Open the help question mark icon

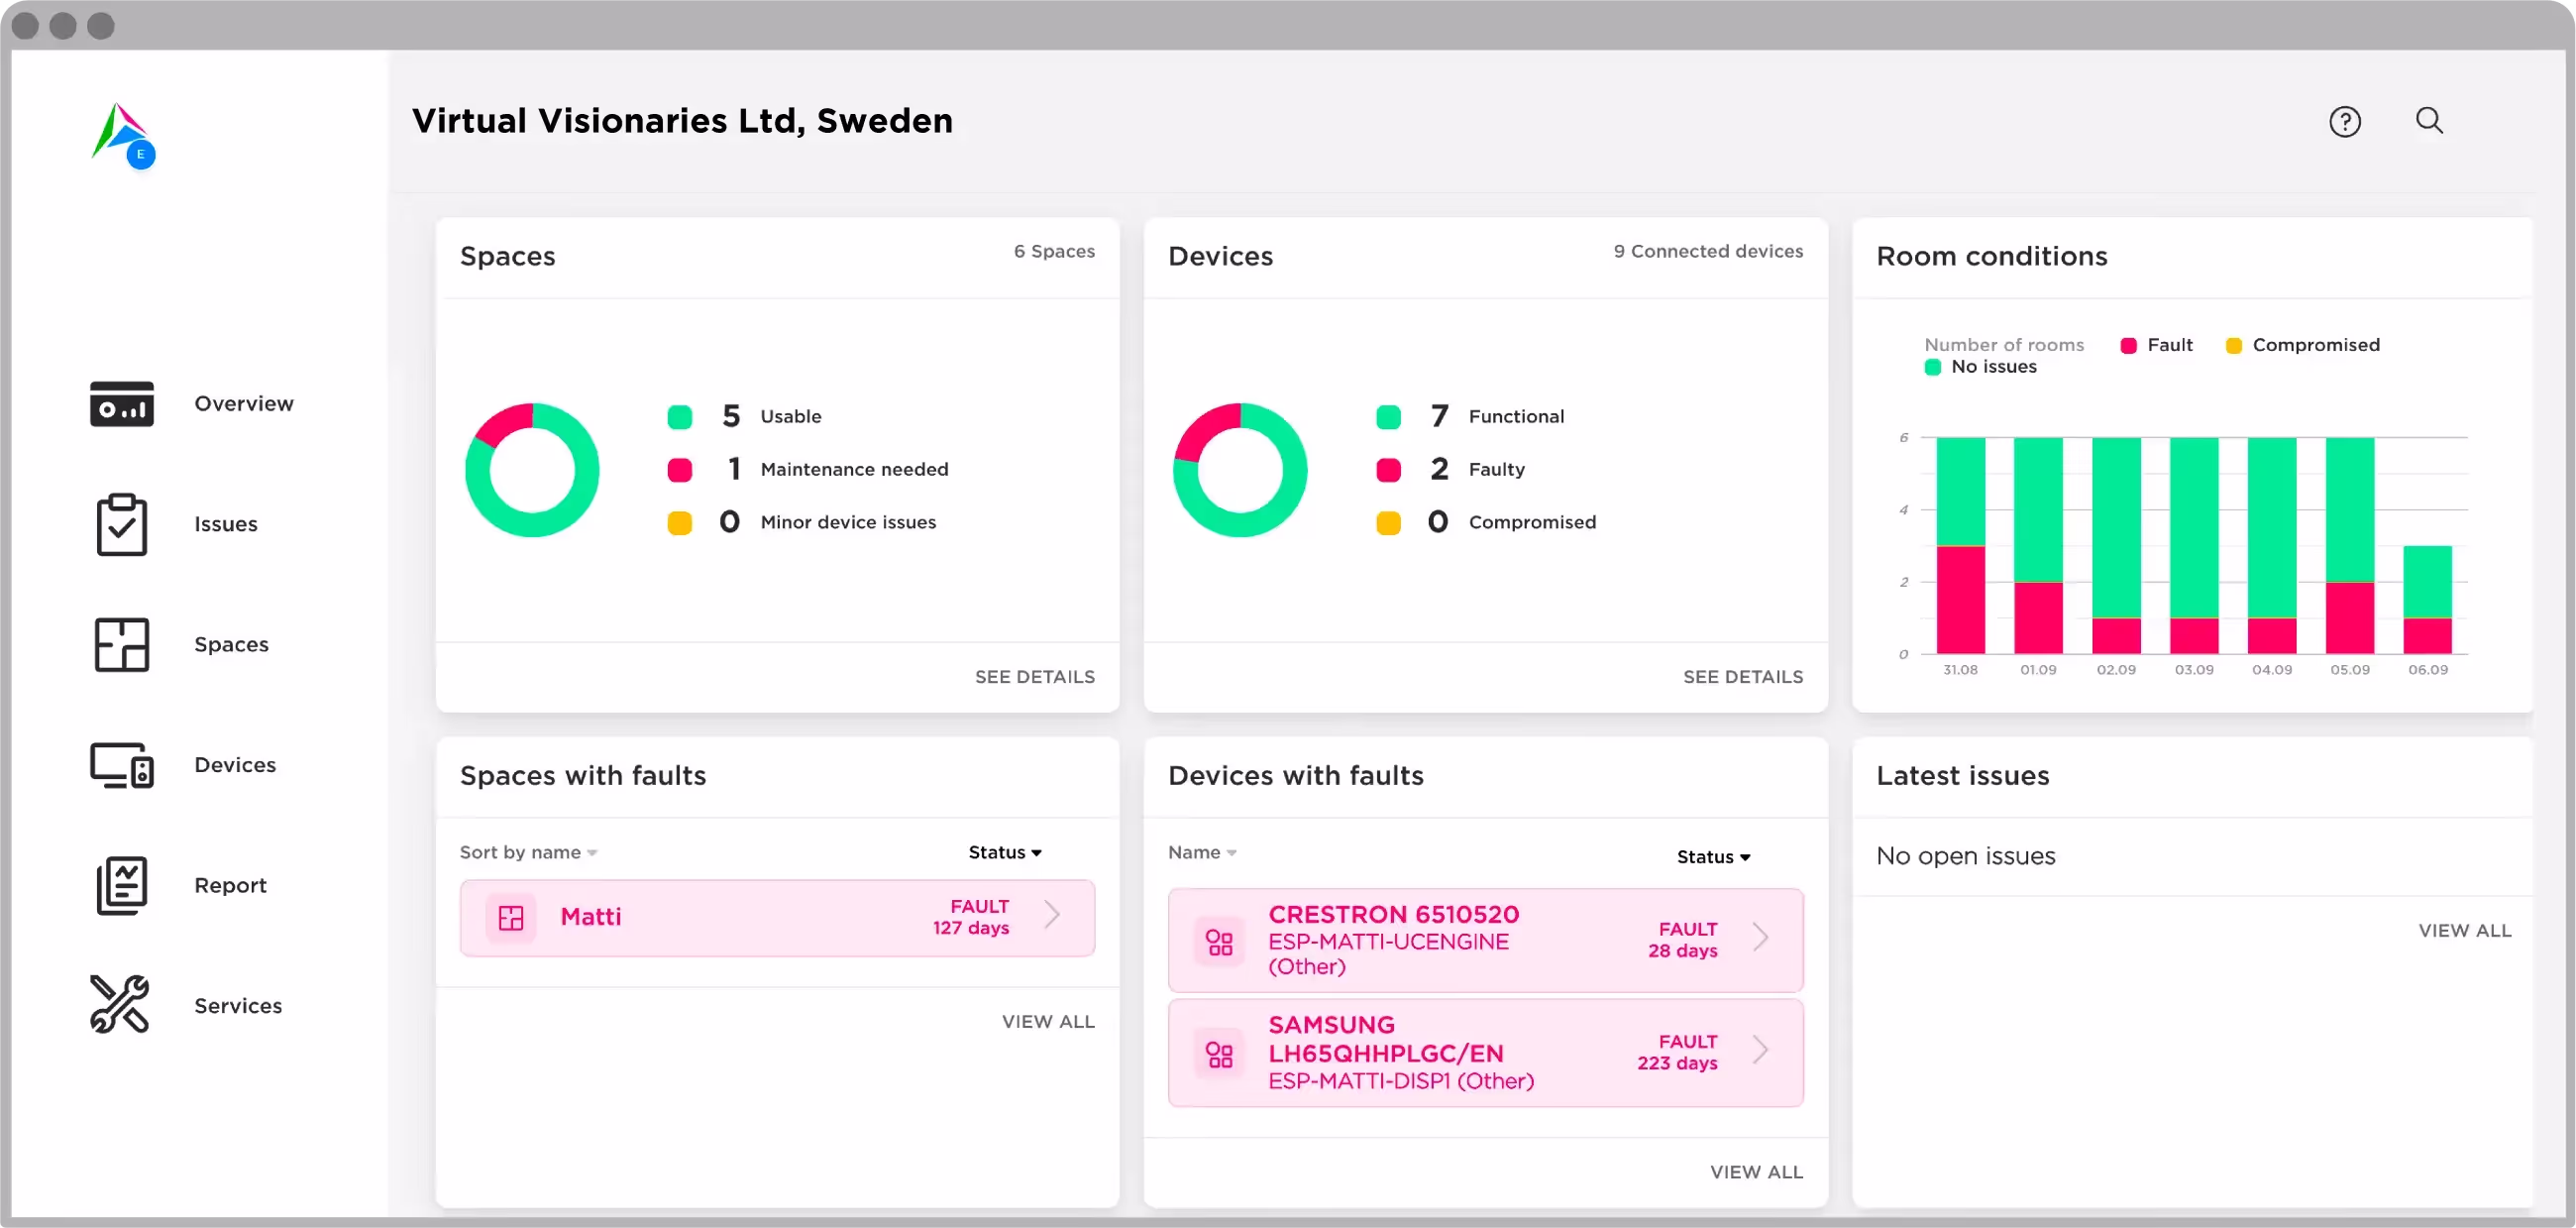(2344, 121)
